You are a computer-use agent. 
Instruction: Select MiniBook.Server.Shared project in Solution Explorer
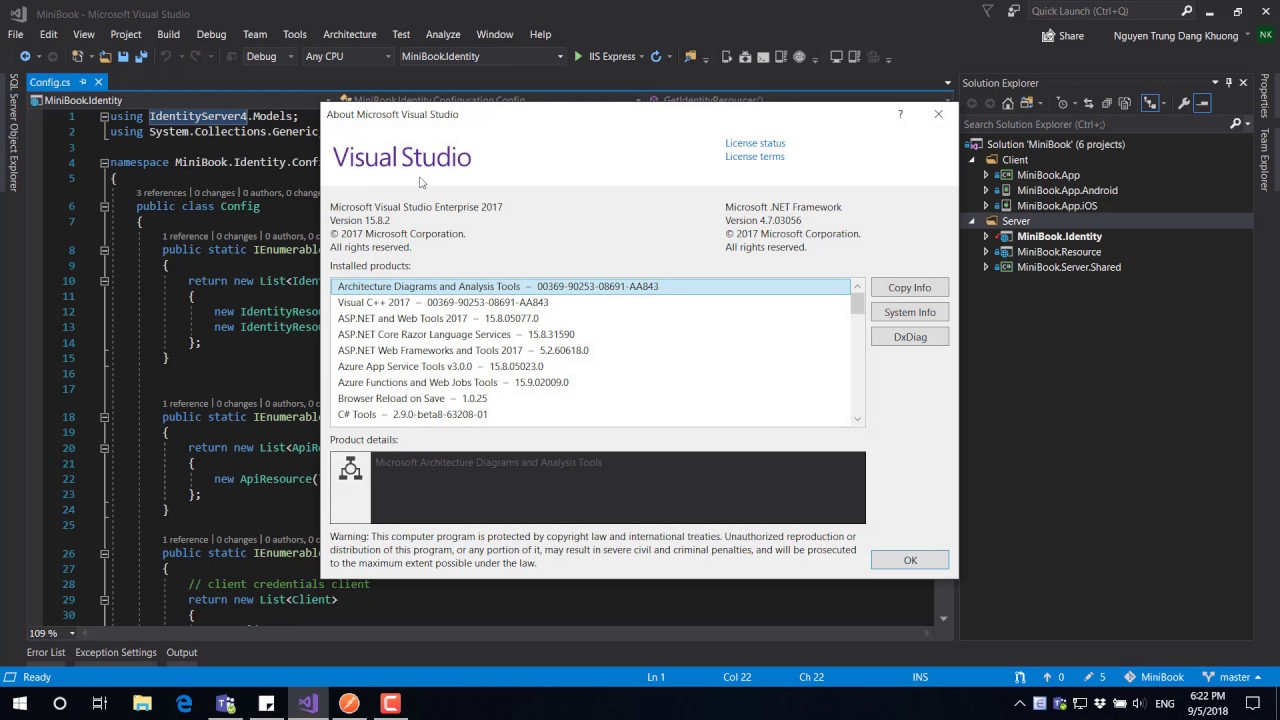(x=1068, y=268)
